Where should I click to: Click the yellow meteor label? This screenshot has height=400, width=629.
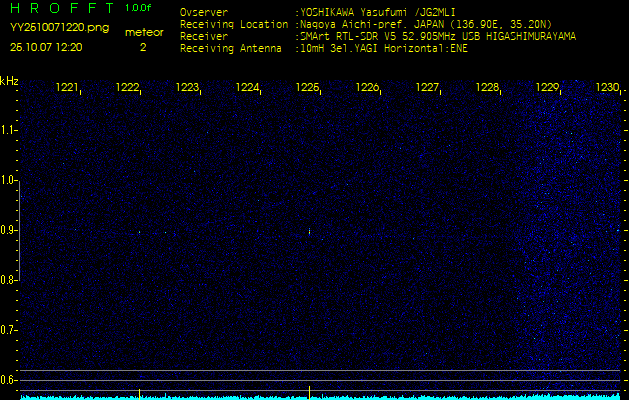coord(143,32)
